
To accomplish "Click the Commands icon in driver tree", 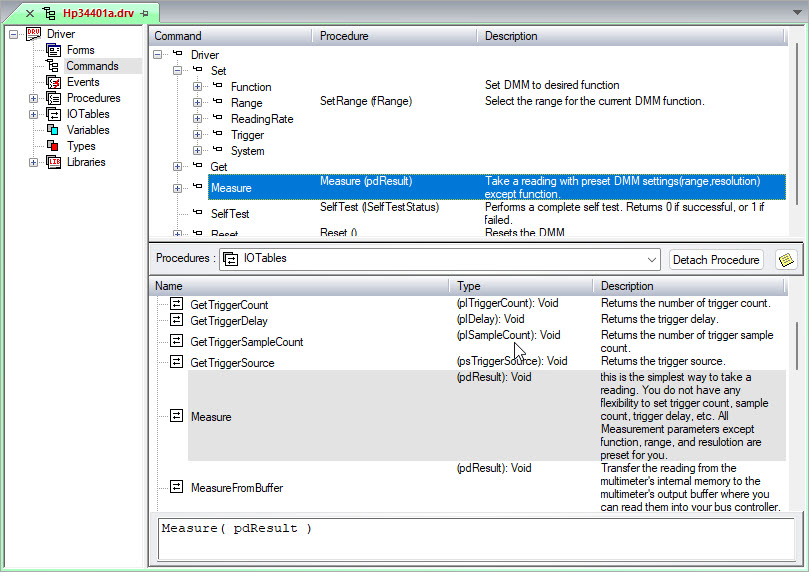I will tap(53, 66).
